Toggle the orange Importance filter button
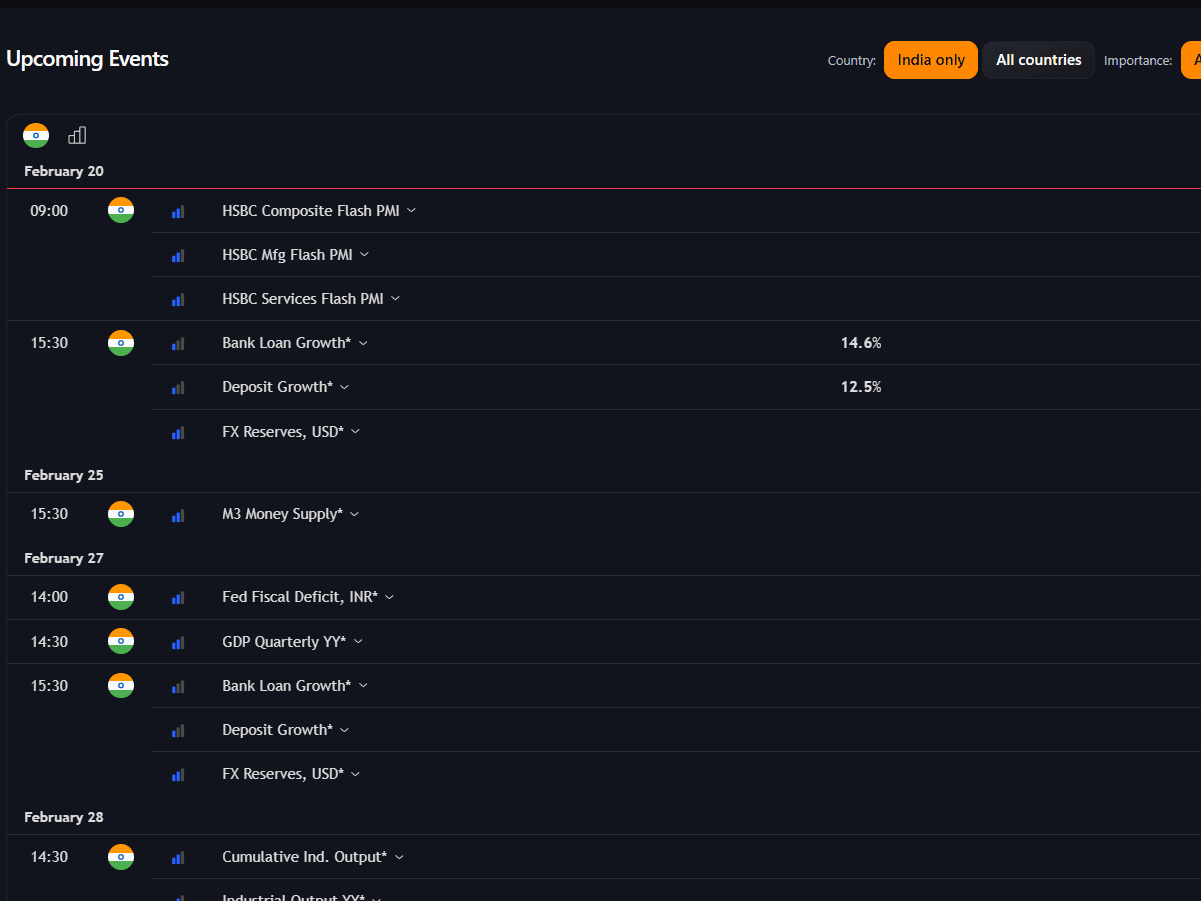The height and width of the screenshot is (901, 1201). [1192, 60]
